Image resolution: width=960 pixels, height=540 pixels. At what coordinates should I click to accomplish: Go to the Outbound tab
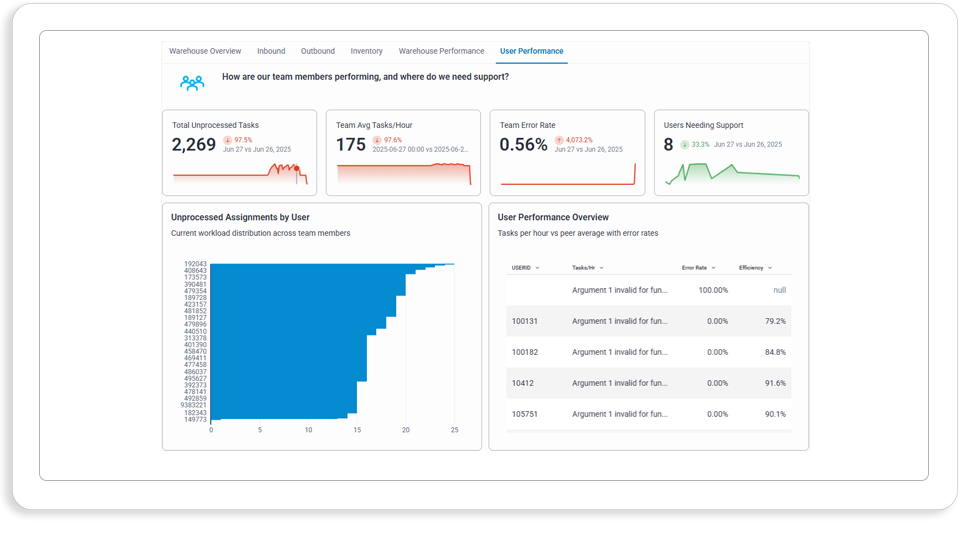coord(318,51)
